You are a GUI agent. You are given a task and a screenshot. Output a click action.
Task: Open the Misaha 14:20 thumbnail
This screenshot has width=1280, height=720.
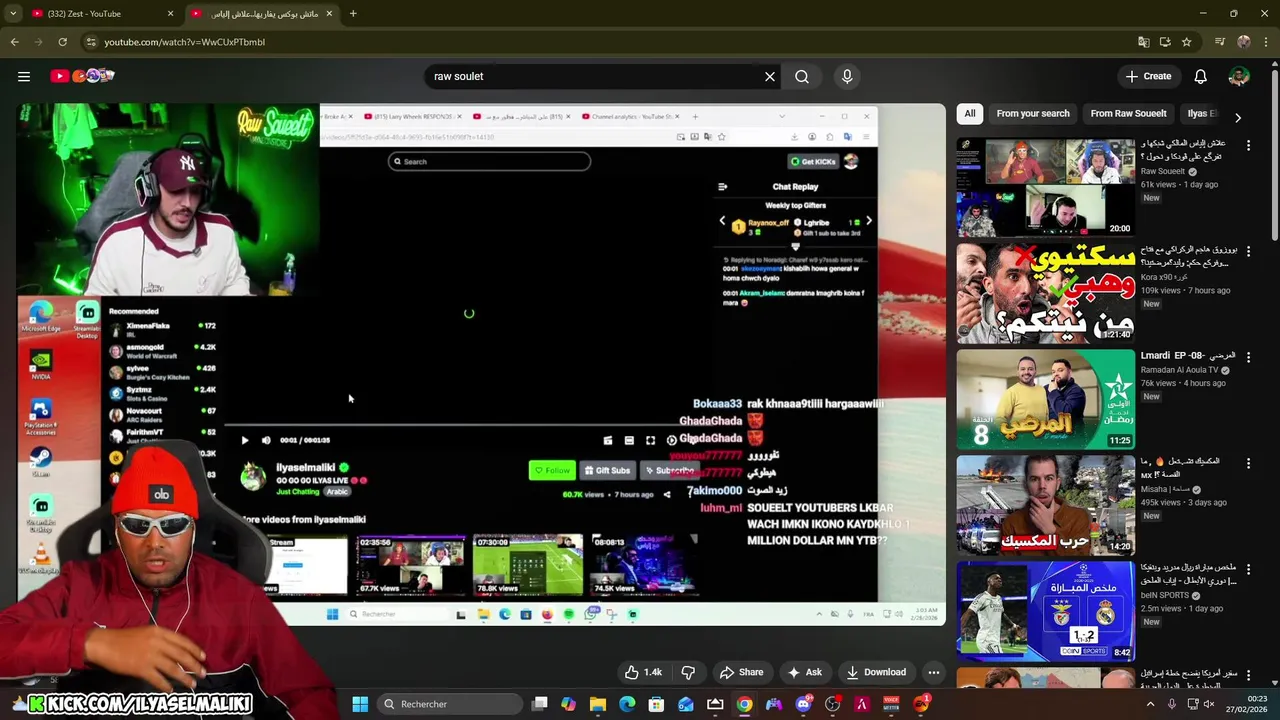[x=1045, y=505]
